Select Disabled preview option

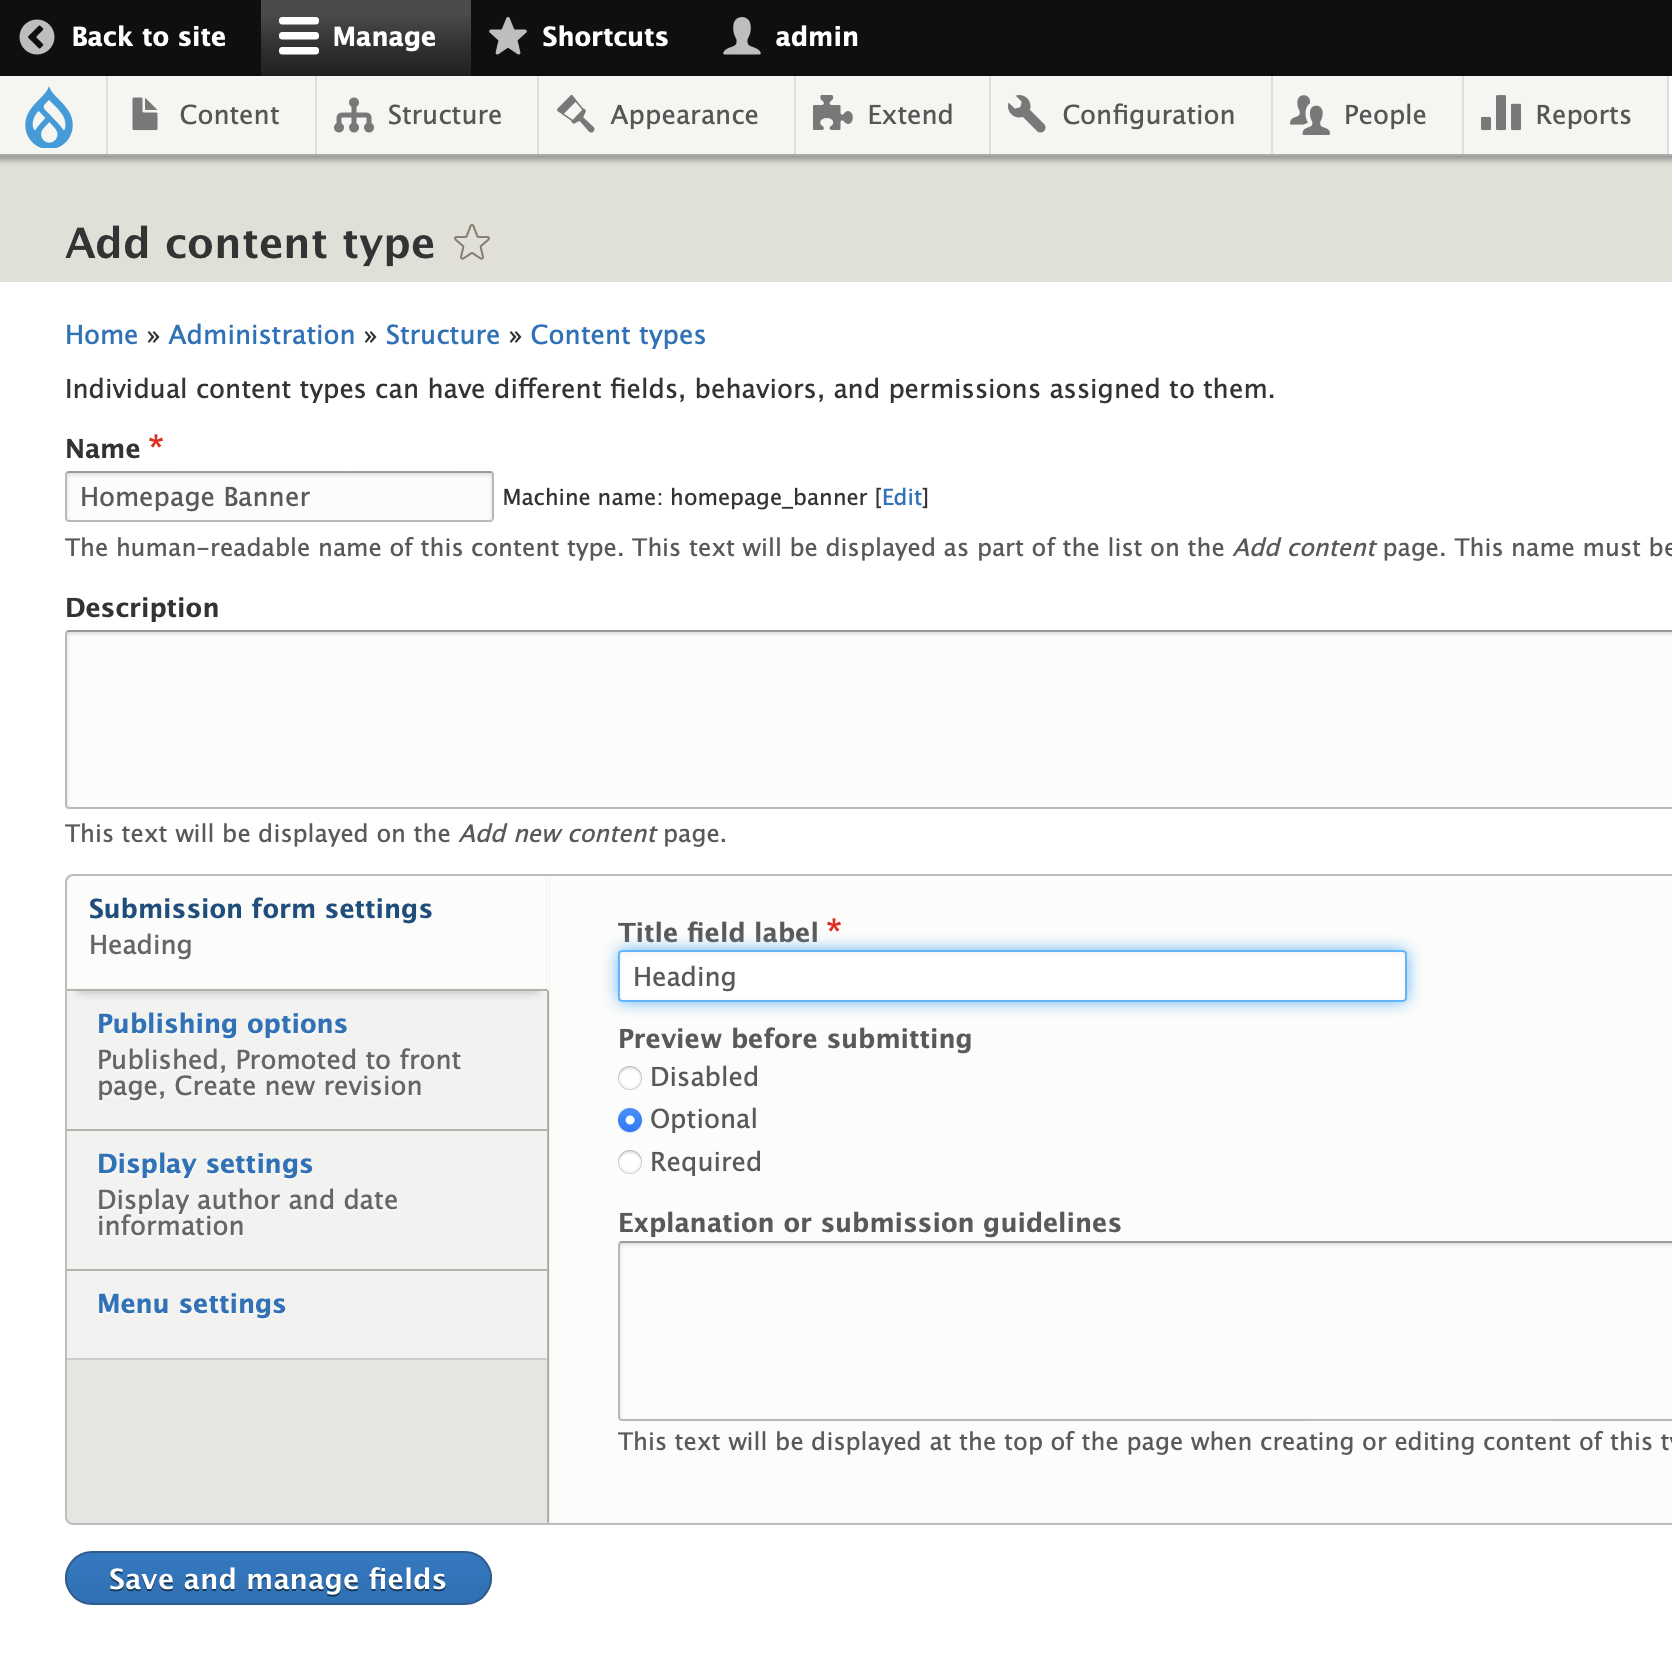630,1078
